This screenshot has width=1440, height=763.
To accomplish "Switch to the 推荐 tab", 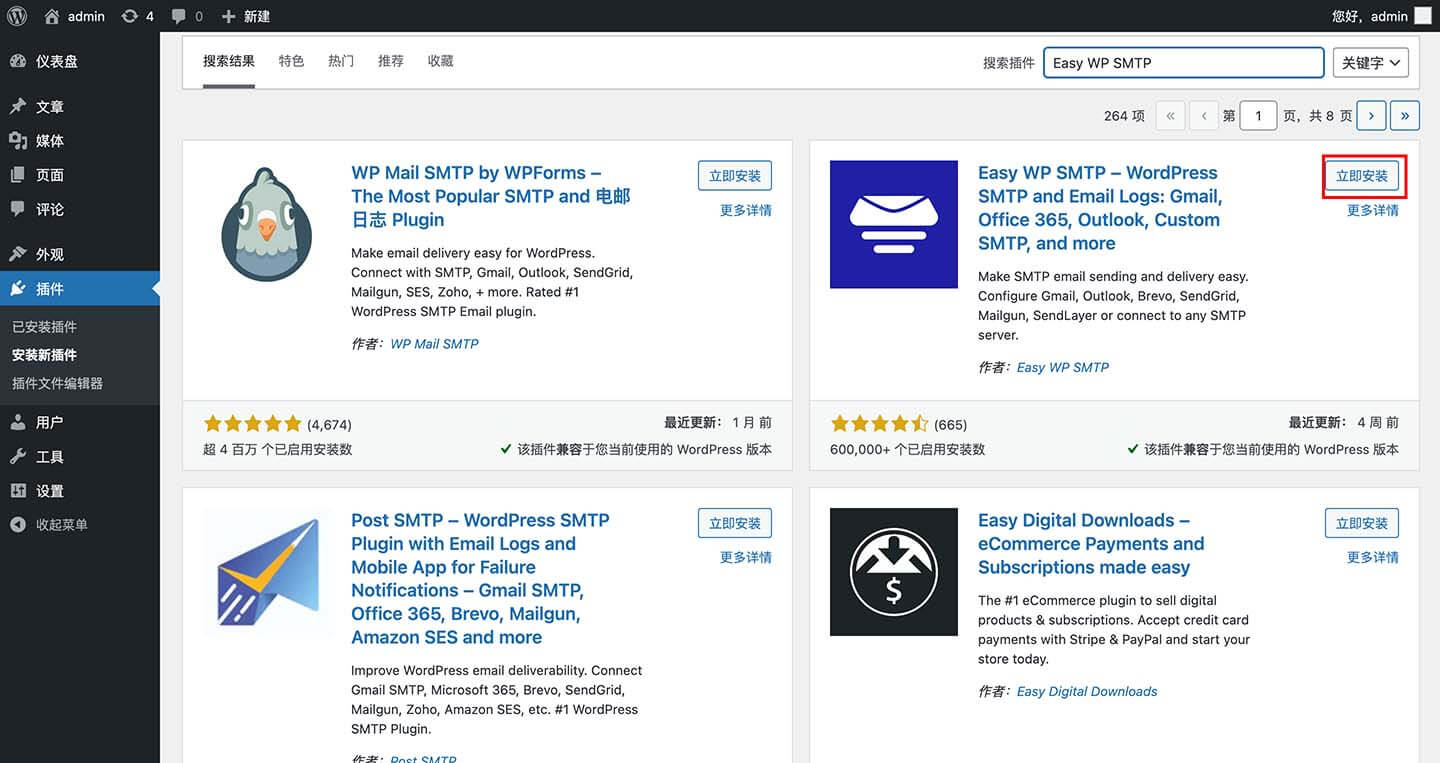I will (x=391, y=62).
